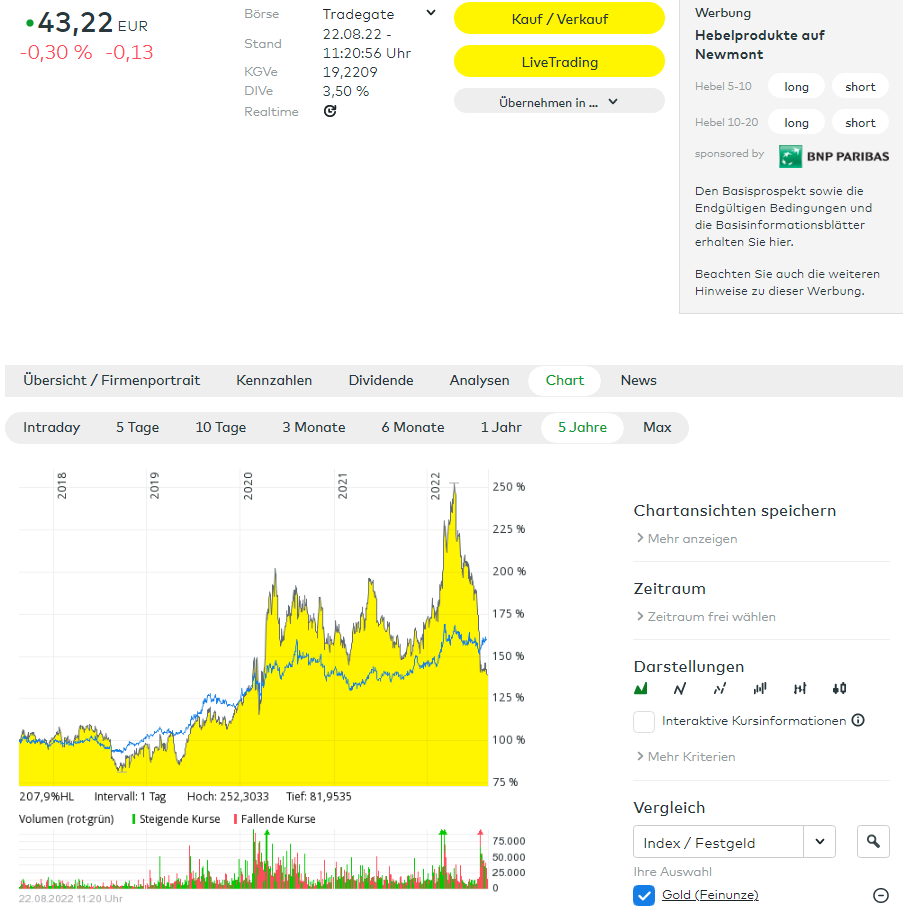
Task: Select the Max time range
Action: (x=657, y=427)
